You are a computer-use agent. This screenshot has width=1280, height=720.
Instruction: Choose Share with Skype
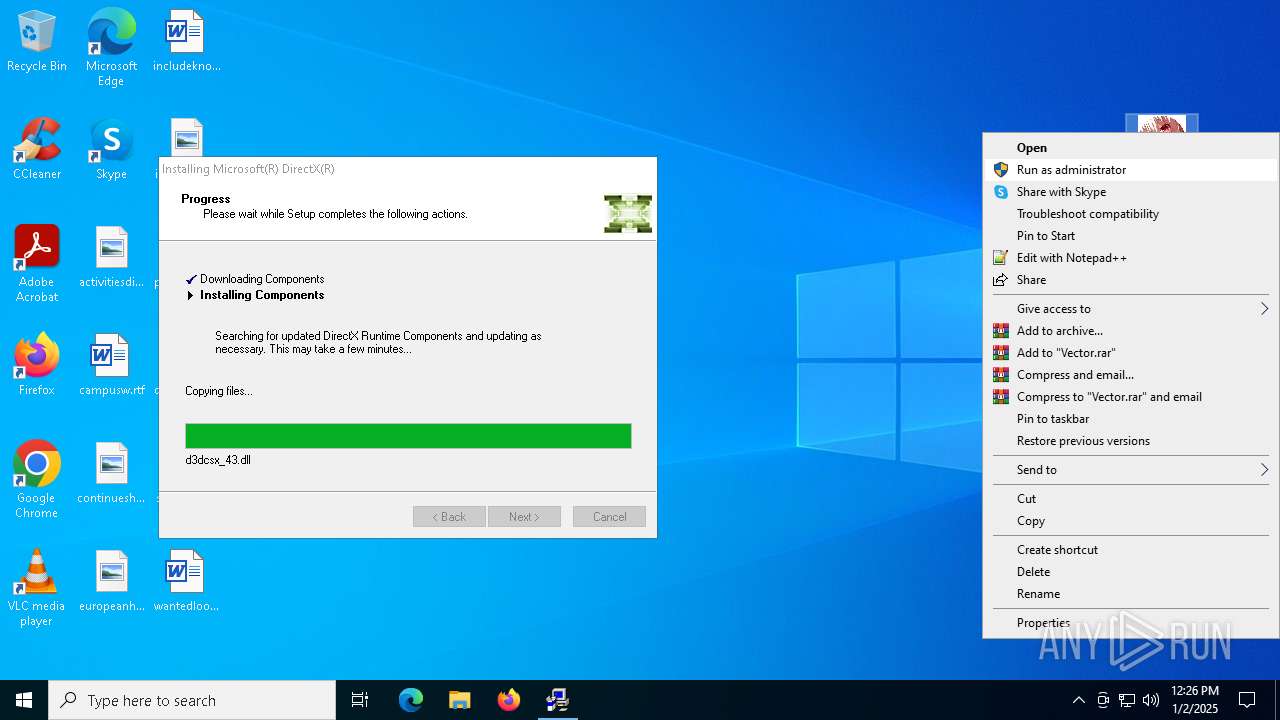(x=1131, y=192)
